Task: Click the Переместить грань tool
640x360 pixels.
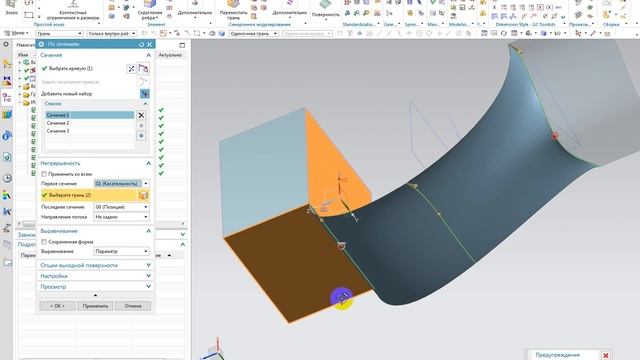Action: (x=233, y=10)
